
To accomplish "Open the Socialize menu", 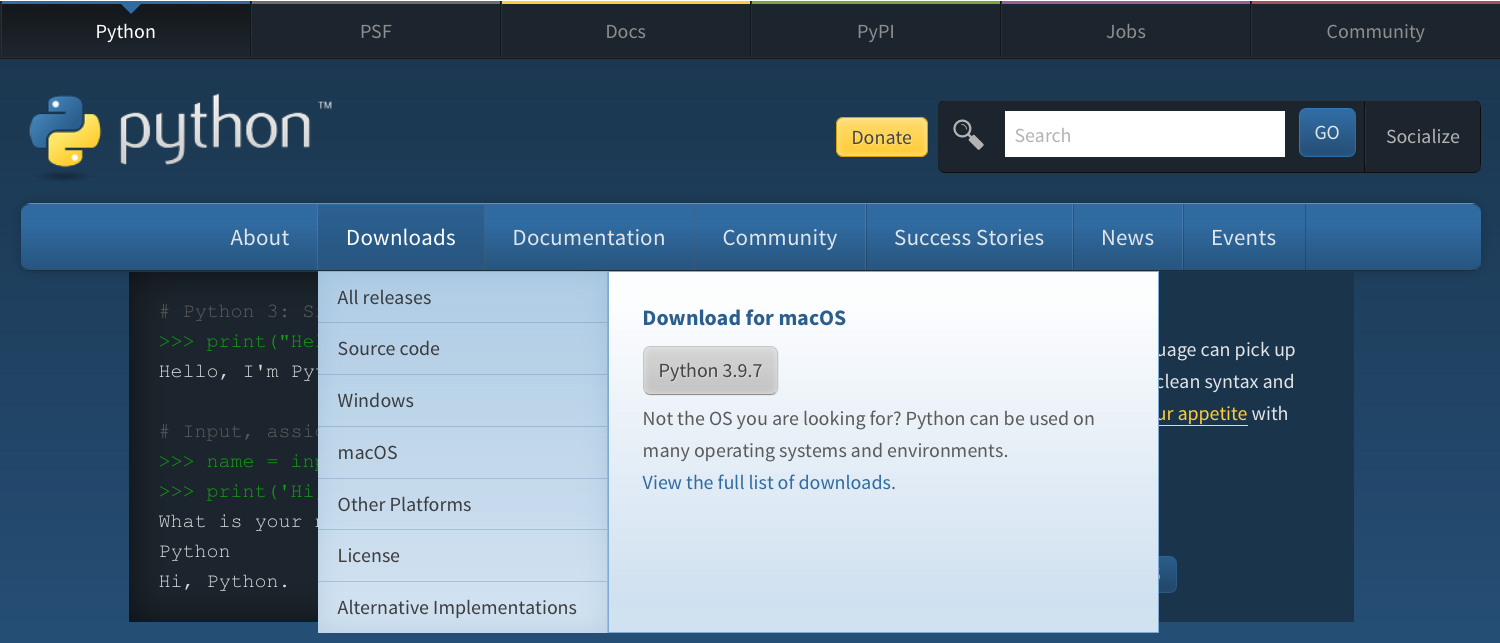I will click(x=1422, y=136).
